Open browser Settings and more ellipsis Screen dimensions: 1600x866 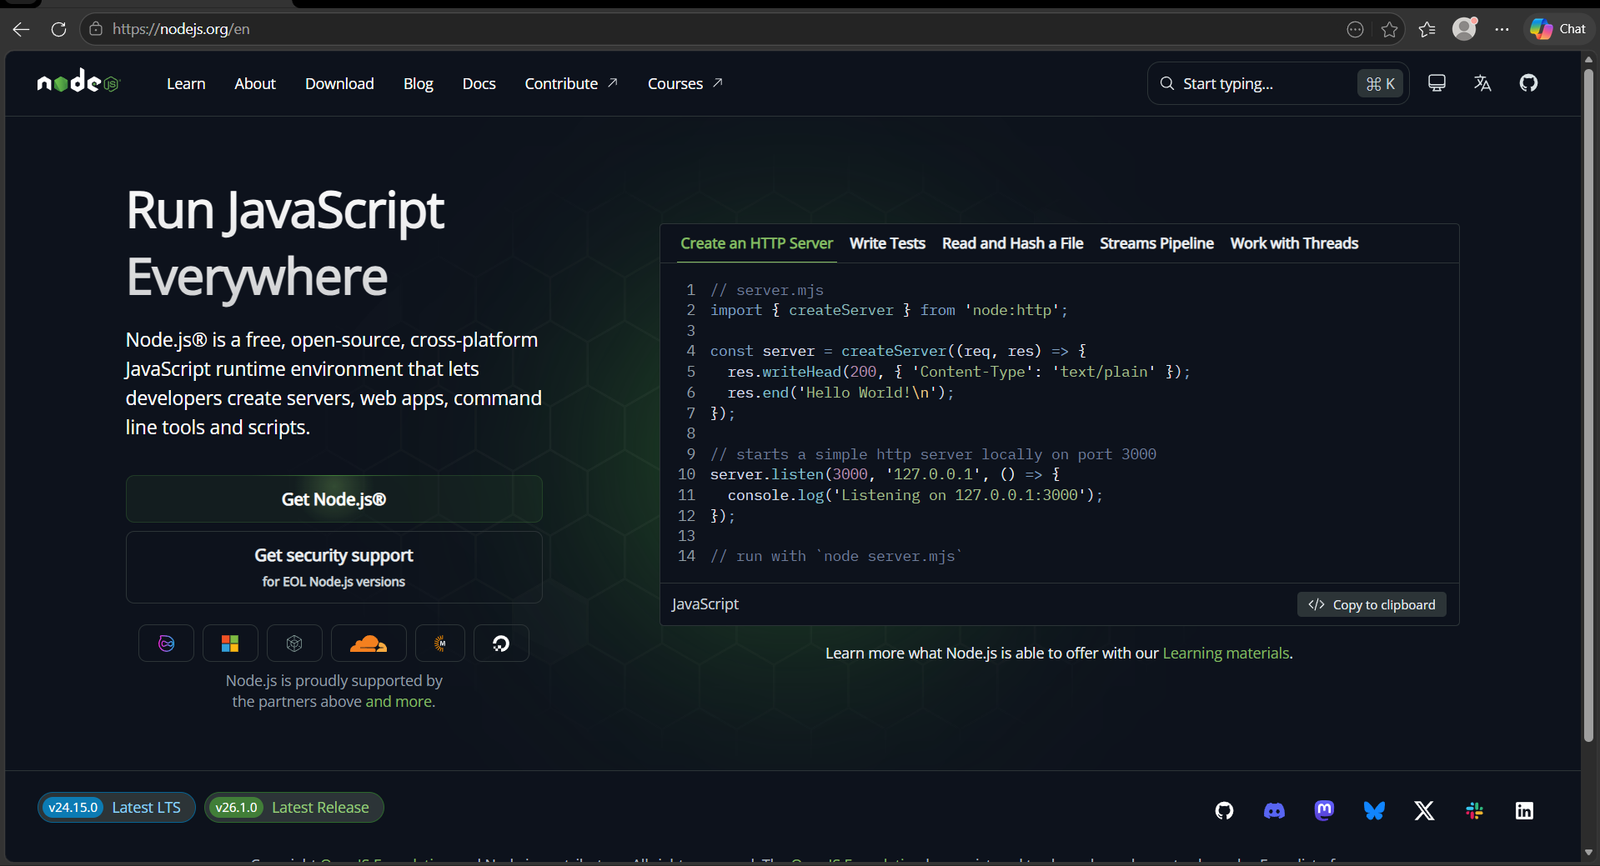click(x=1502, y=29)
